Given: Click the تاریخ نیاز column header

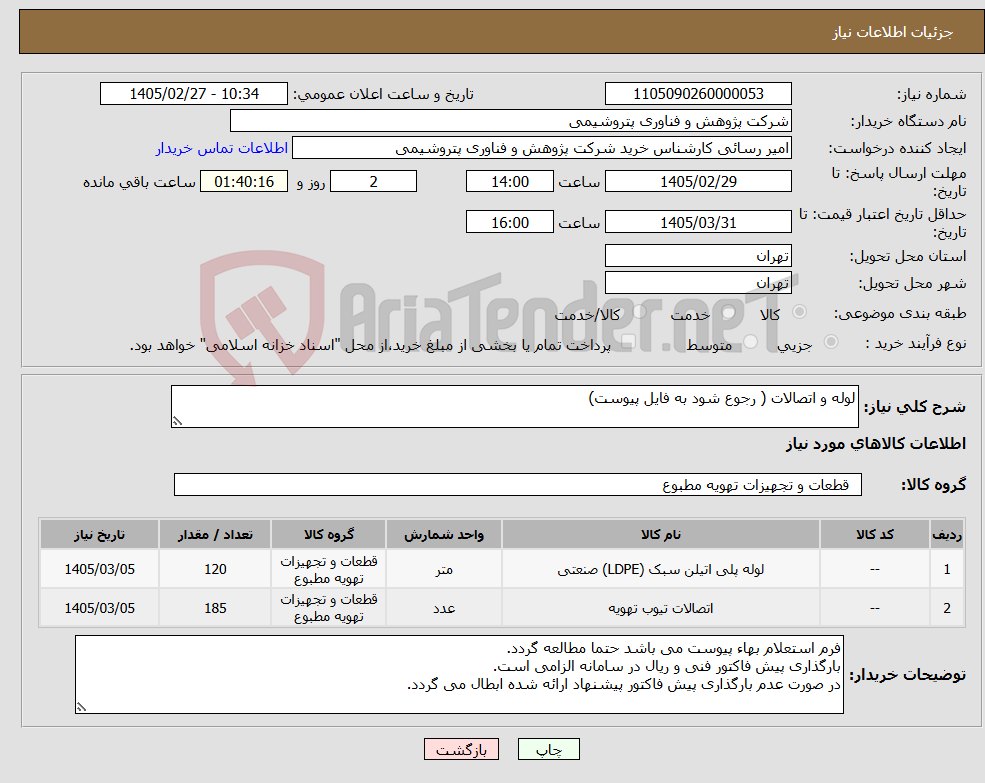Looking at the screenshot, I should pyautogui.click(x=99, y=534).
